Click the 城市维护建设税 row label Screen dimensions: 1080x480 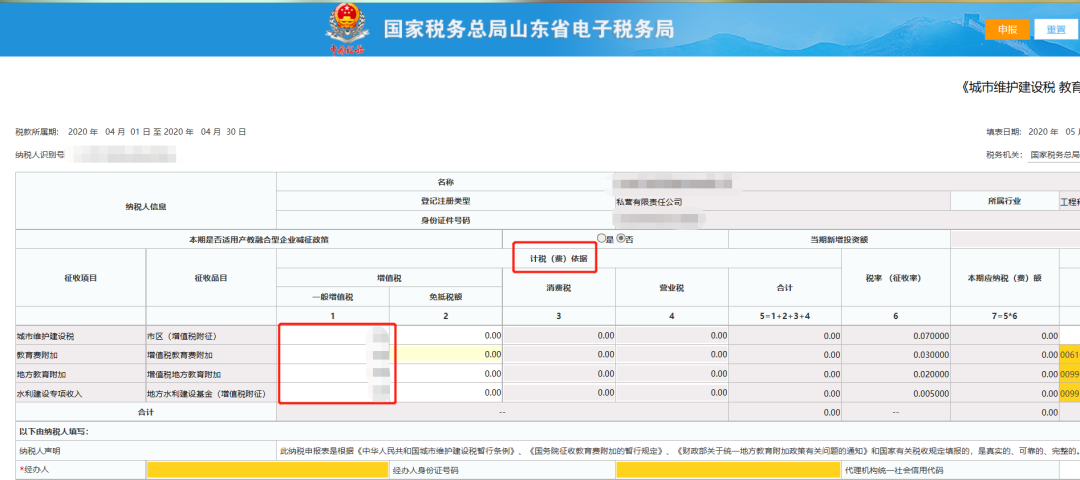[44, 336]
